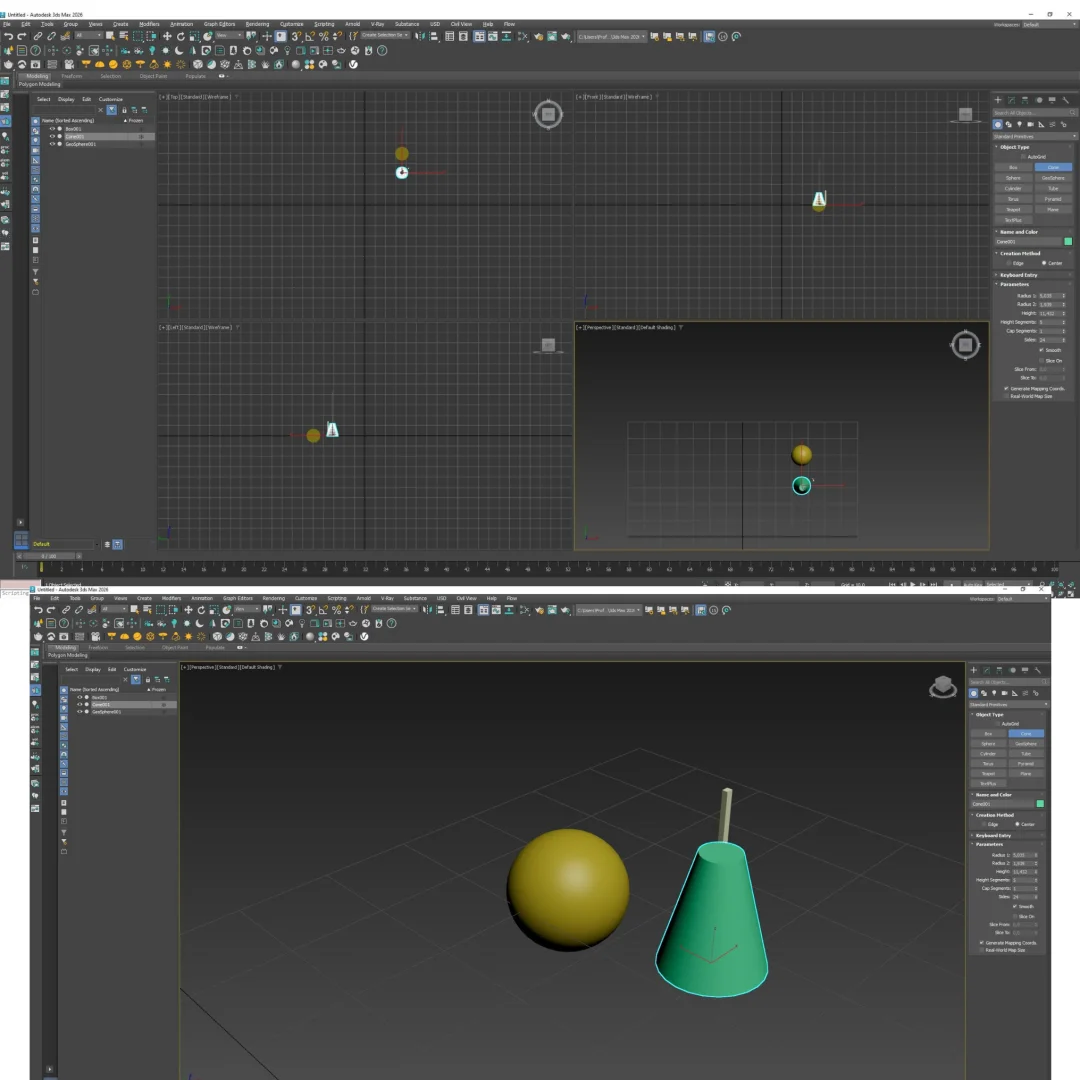This screenshot has height=1080, width=1080.
Task: Click the Pyramid button in the lower panel
Action: coord(1025,763)
